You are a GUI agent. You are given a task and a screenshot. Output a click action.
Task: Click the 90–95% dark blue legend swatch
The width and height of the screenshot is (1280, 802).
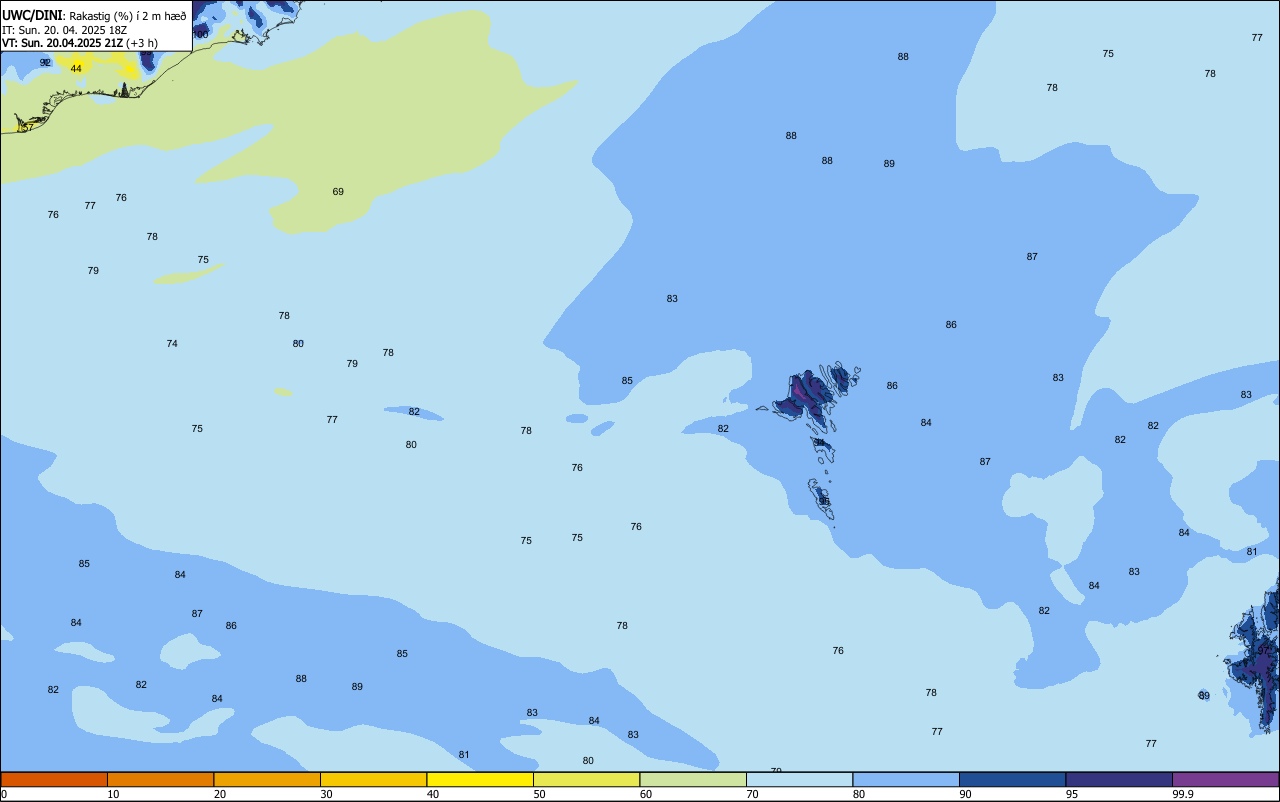click(1012, 779)
